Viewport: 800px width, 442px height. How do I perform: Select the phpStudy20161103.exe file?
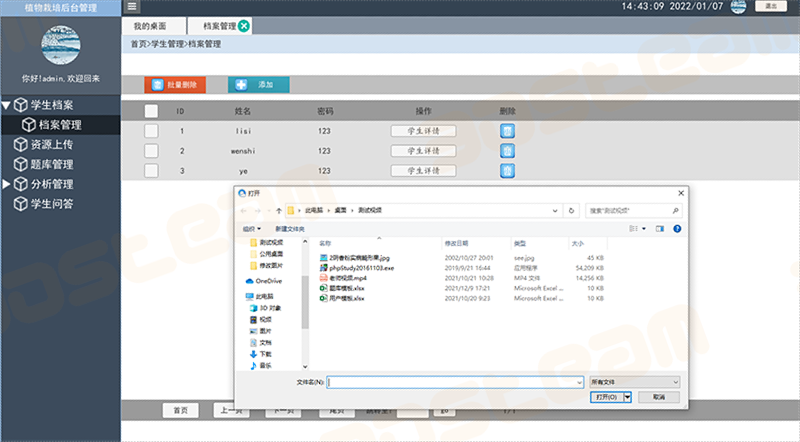[357, 268]
